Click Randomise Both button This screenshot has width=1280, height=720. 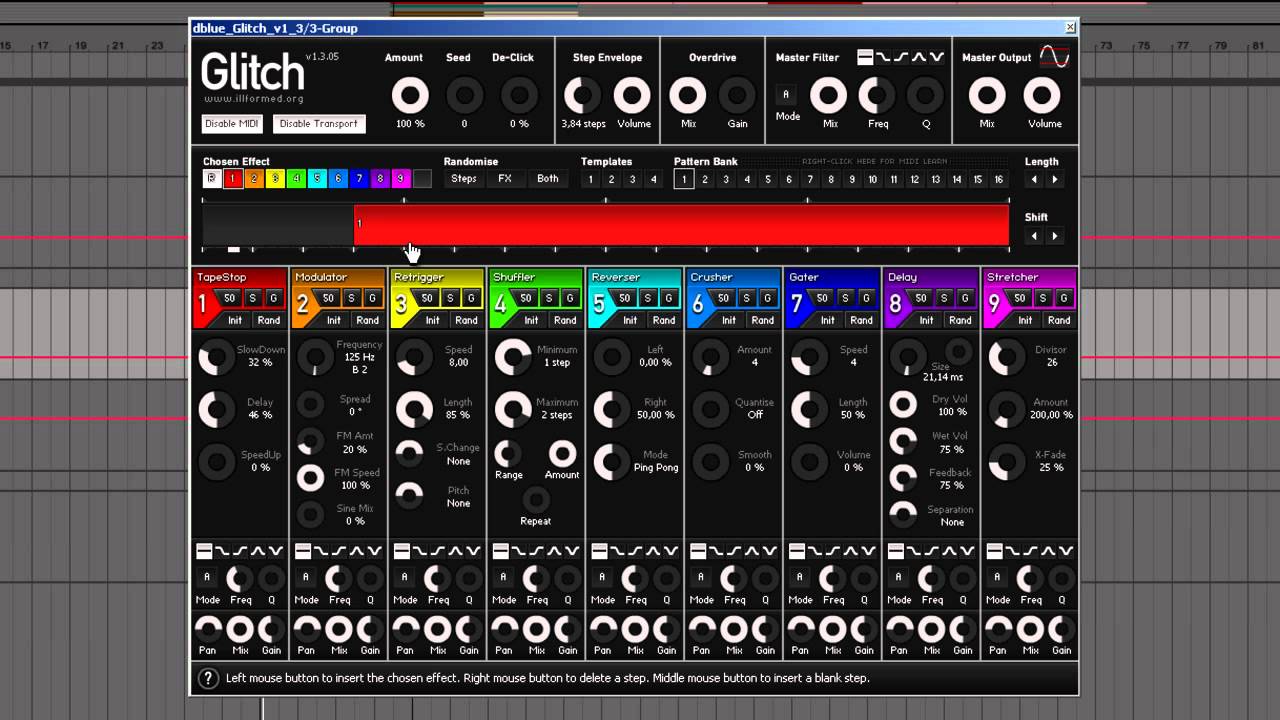pos(548,179)
